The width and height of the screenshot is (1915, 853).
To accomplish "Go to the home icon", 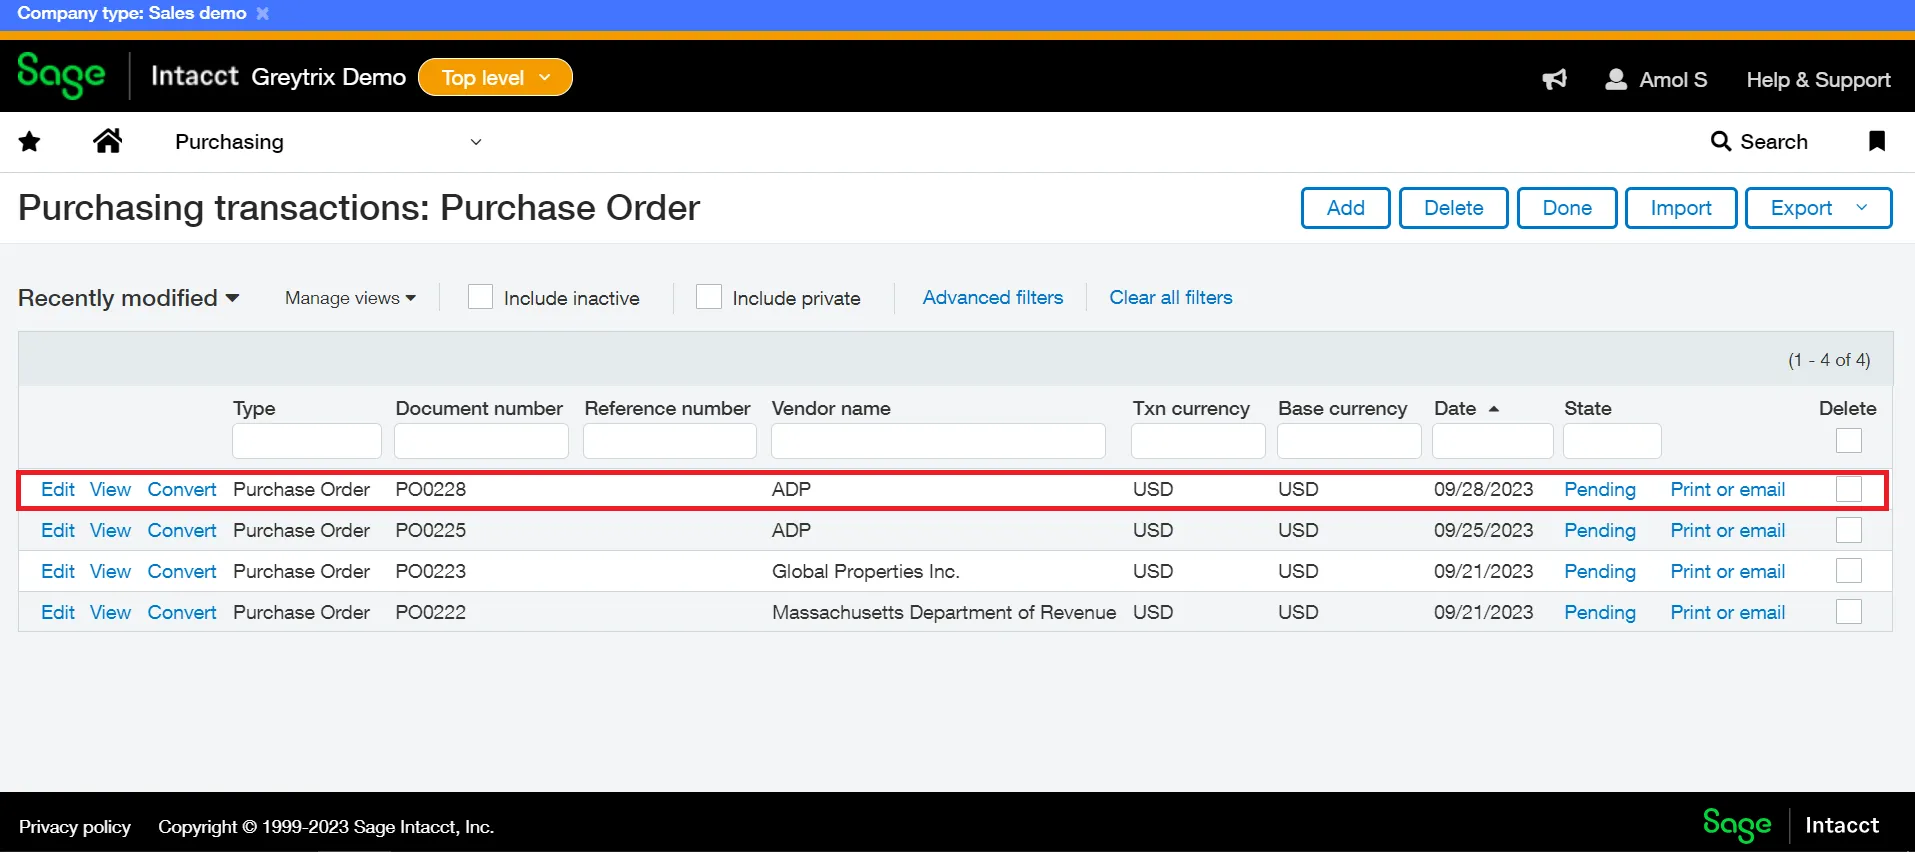I will [108, 141].
